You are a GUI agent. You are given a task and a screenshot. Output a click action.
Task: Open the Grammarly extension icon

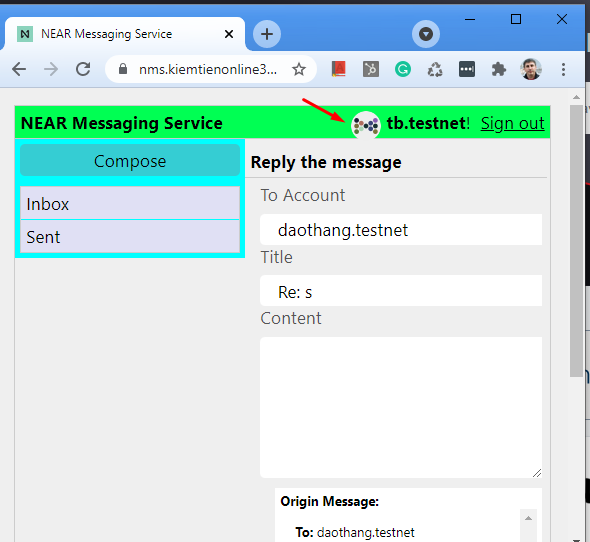click(403, 69)
